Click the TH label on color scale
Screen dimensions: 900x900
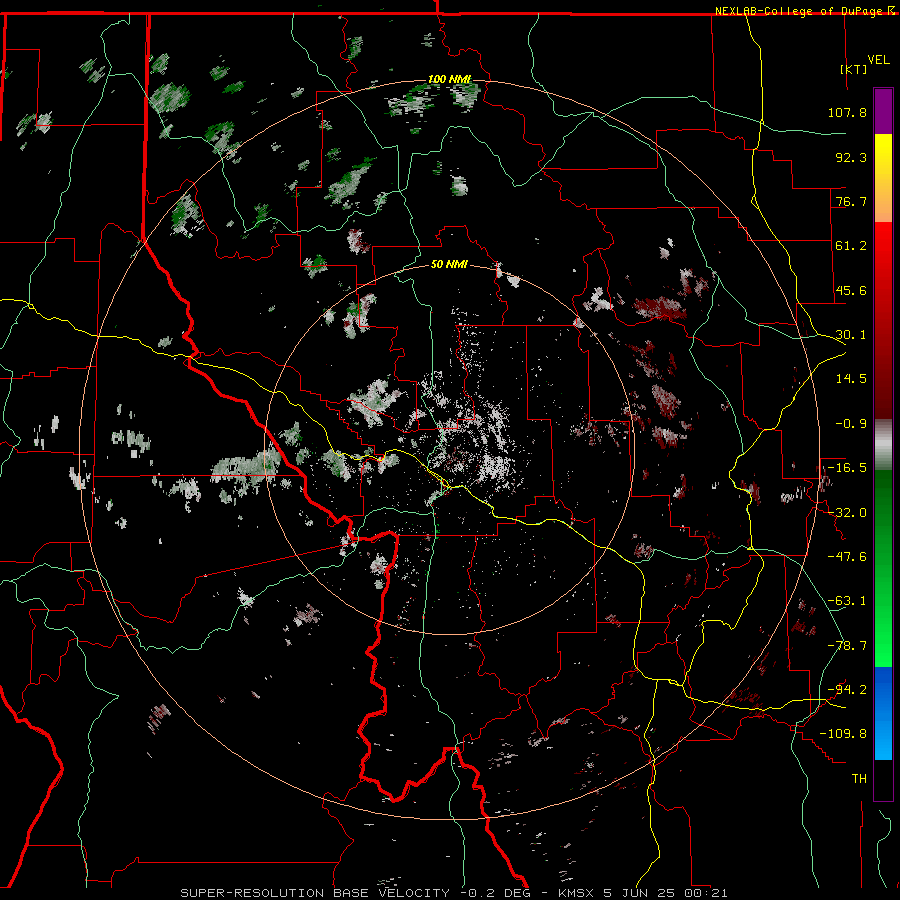[859, 779]
